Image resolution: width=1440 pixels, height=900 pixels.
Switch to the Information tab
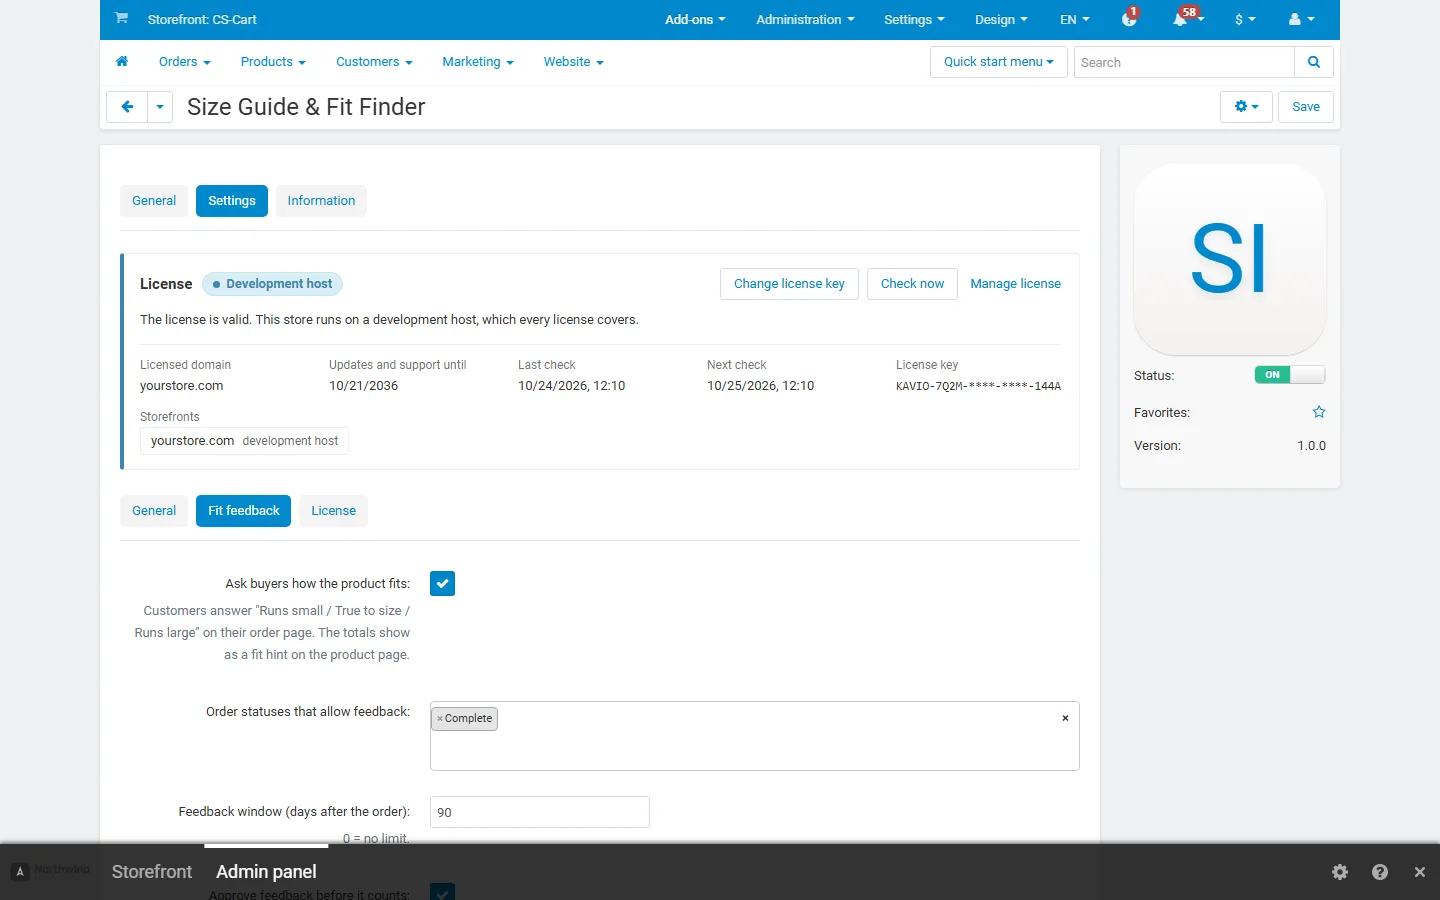[x=321, y=201]
